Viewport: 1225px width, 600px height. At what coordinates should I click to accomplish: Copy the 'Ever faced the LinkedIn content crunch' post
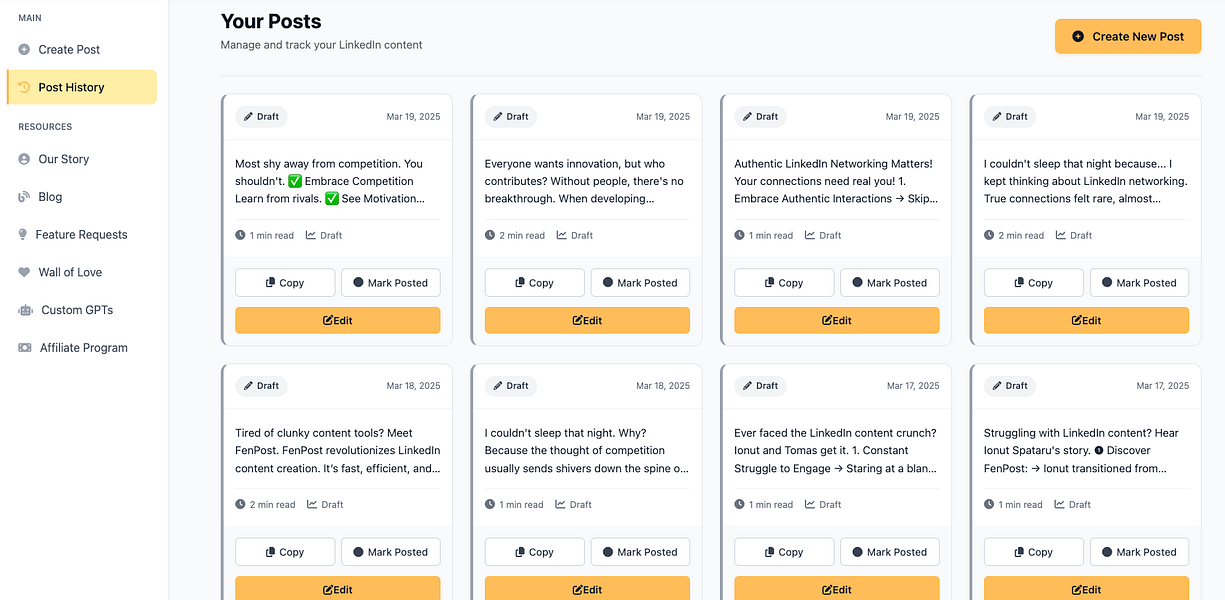(784, 552)
